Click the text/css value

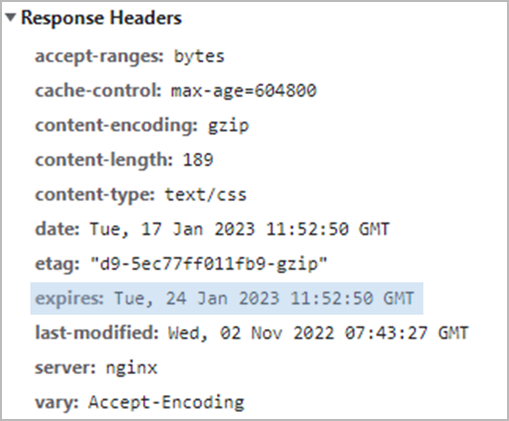206,195
